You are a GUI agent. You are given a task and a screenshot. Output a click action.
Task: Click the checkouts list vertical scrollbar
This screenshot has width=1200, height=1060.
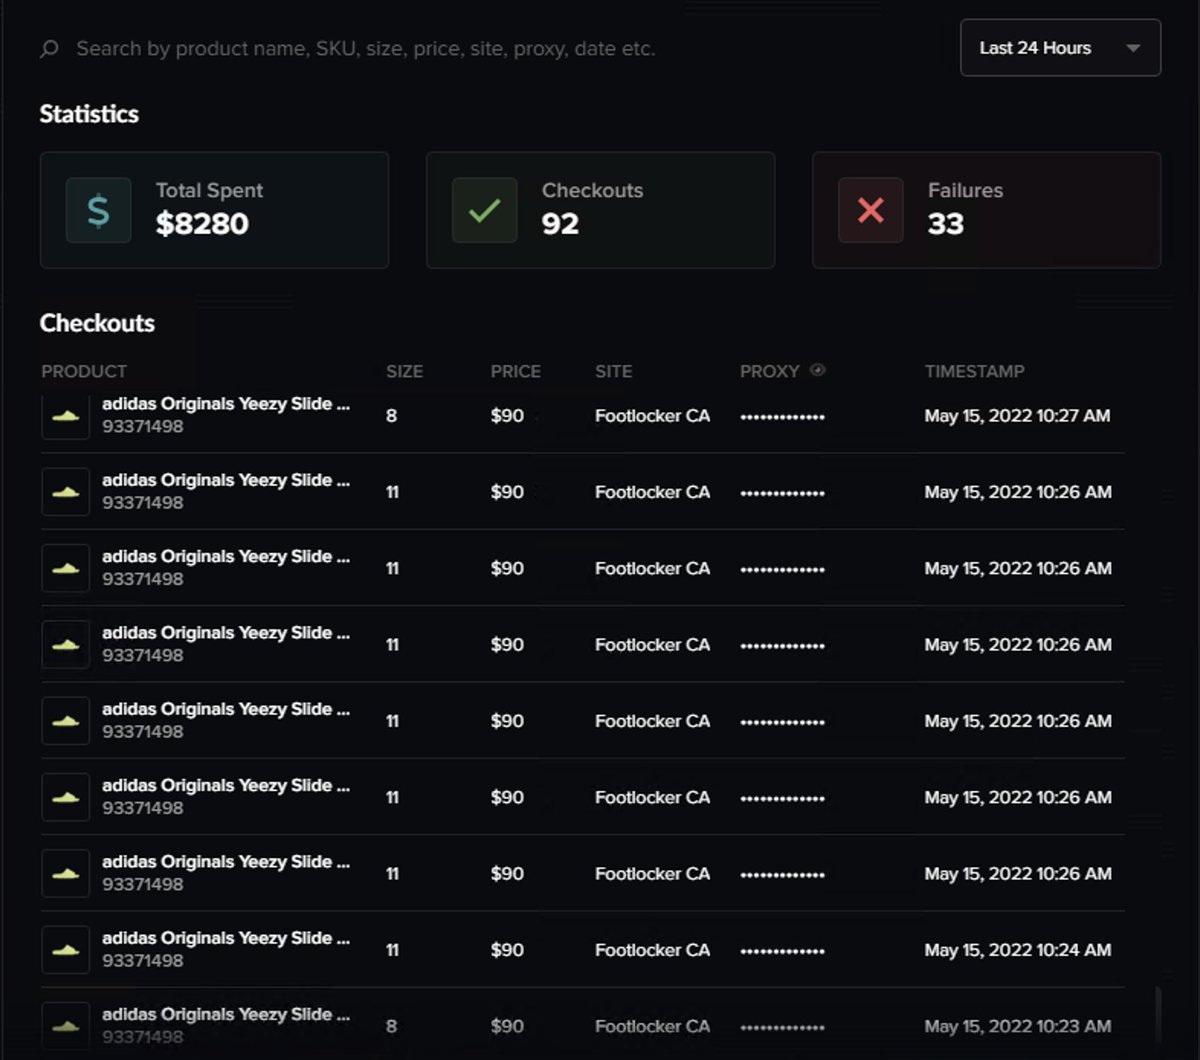(1156, 1015)
